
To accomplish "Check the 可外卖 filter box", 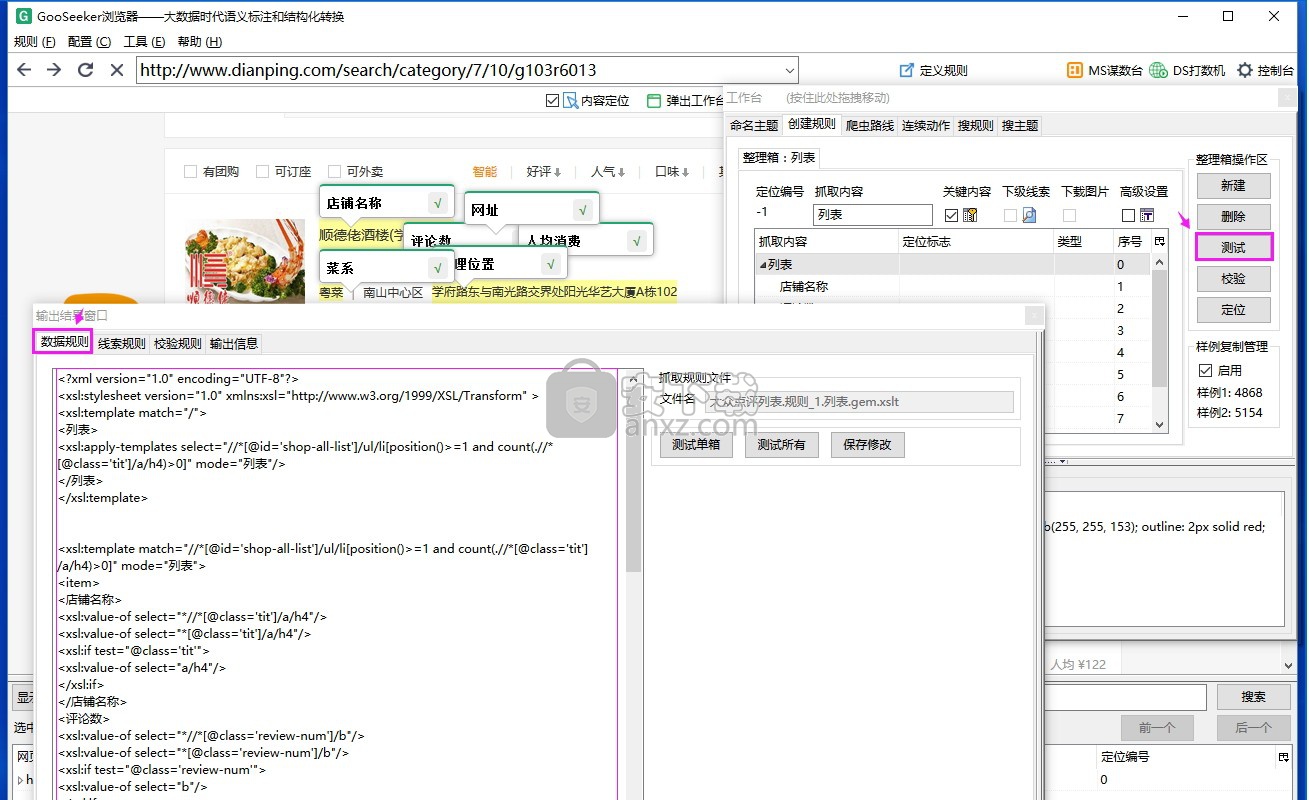I will (334, 171).
